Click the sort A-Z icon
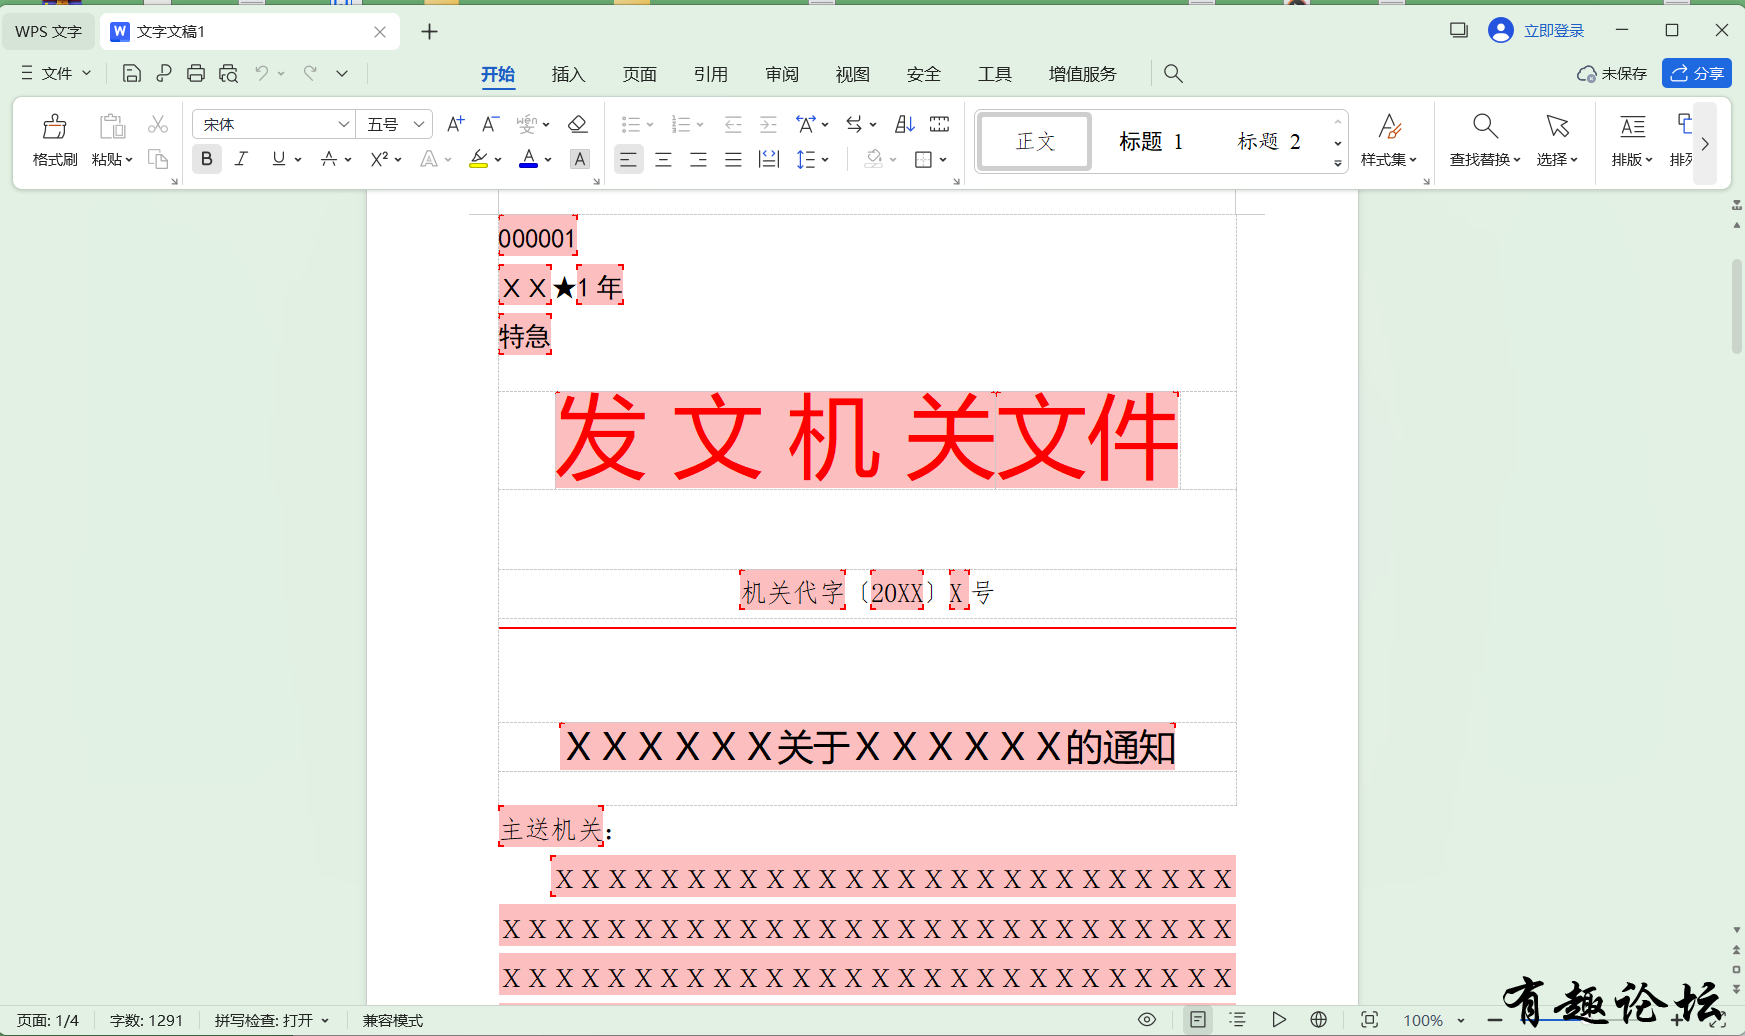 (904, 124)
